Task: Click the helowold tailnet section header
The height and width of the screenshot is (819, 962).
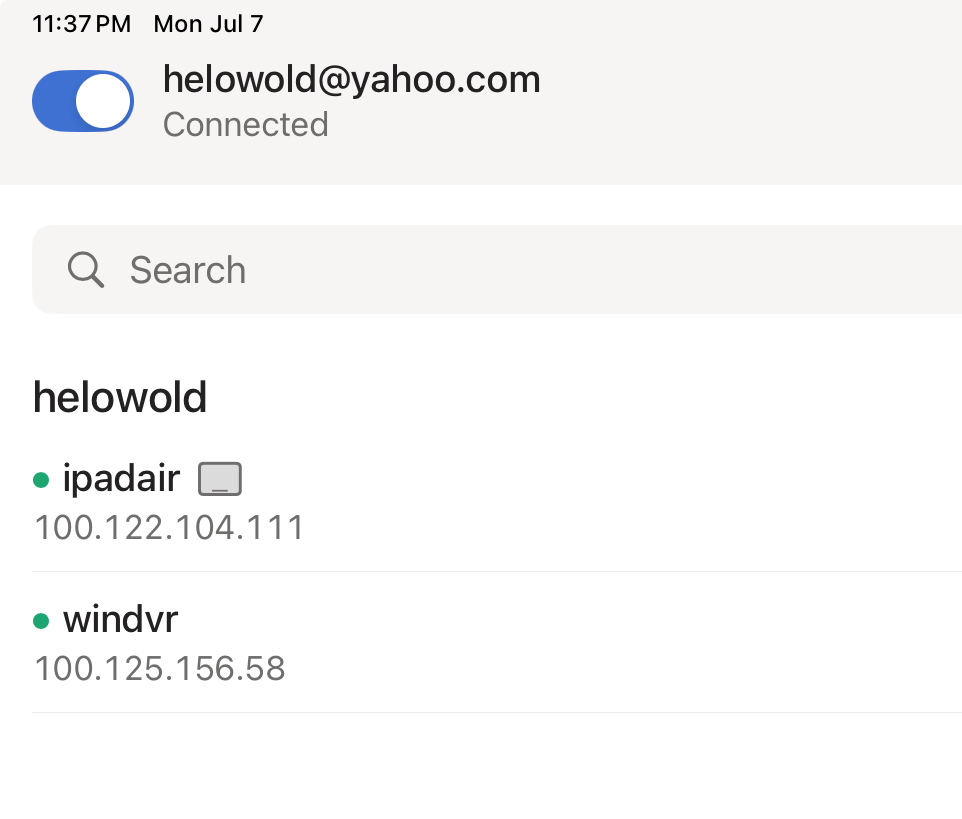Action: tap(120, 398)
